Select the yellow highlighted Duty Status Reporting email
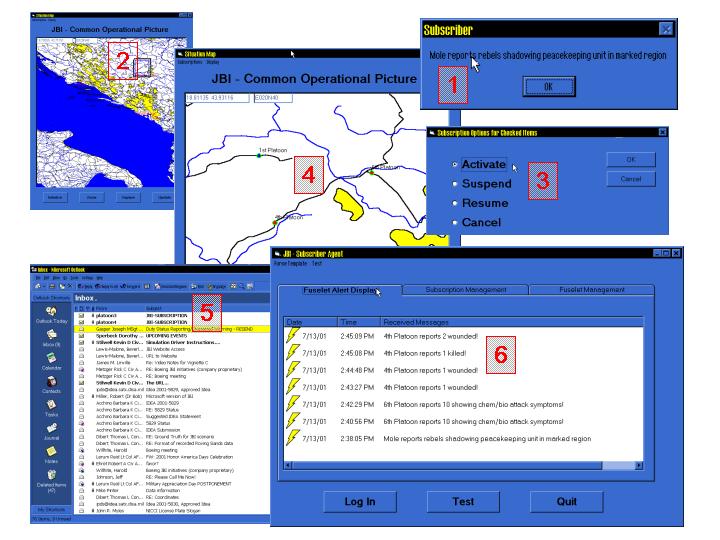This screenshot has width=720, height=540. [172, 329]
